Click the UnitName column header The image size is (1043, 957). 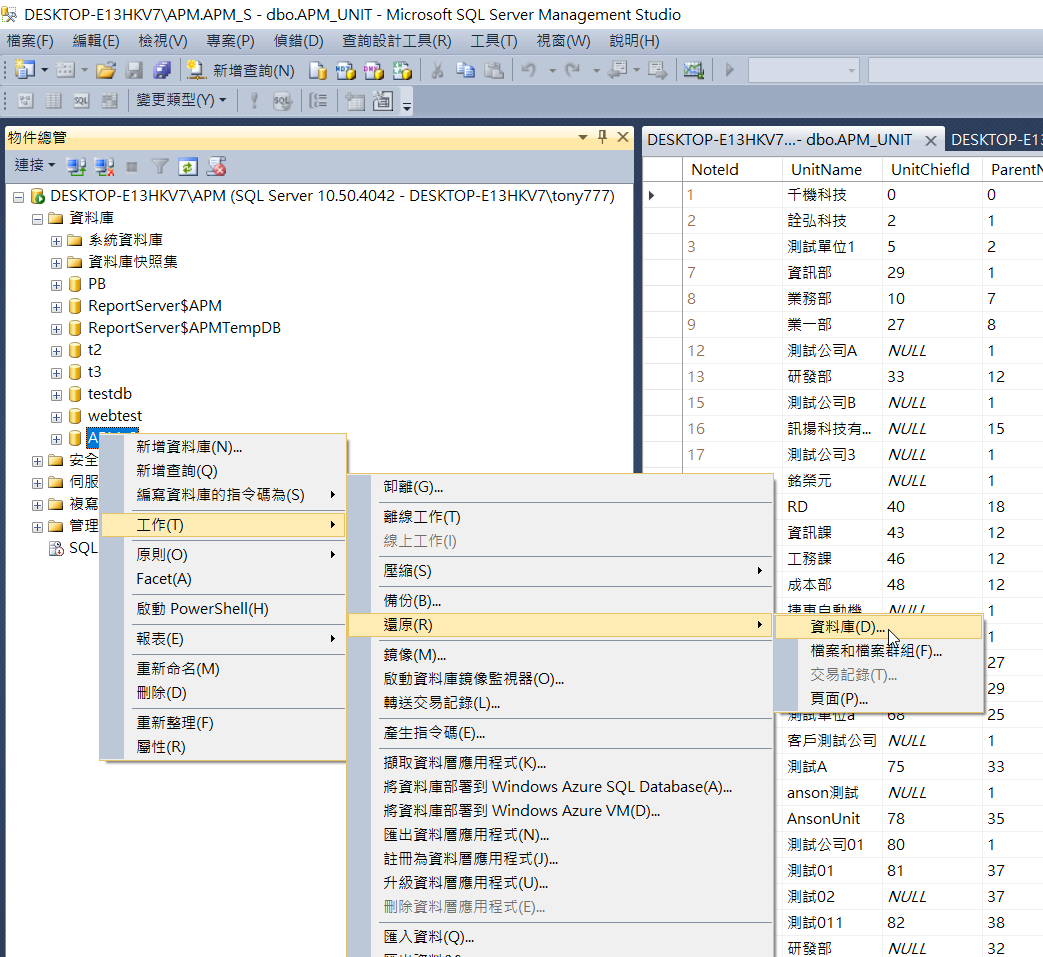832,170
